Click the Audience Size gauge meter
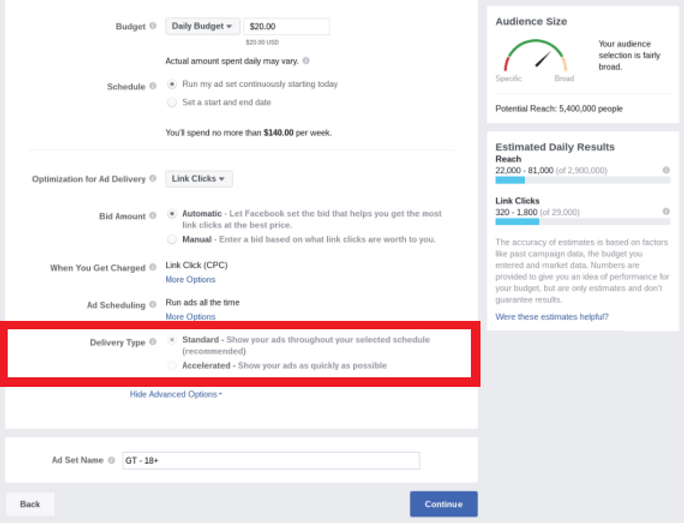This screenshot has height=523, width=684. [x=535, y=56]
